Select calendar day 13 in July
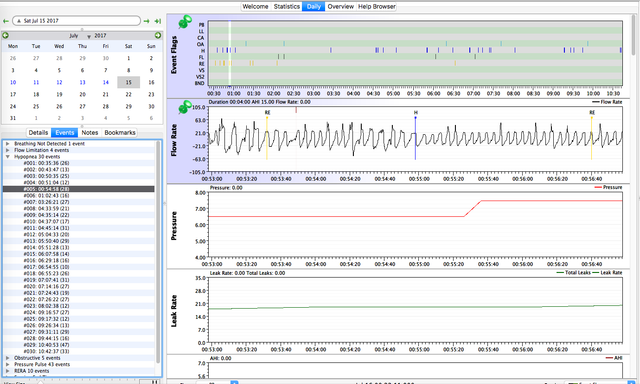Viewport: 640px width, 384px height. pos(82,82)
